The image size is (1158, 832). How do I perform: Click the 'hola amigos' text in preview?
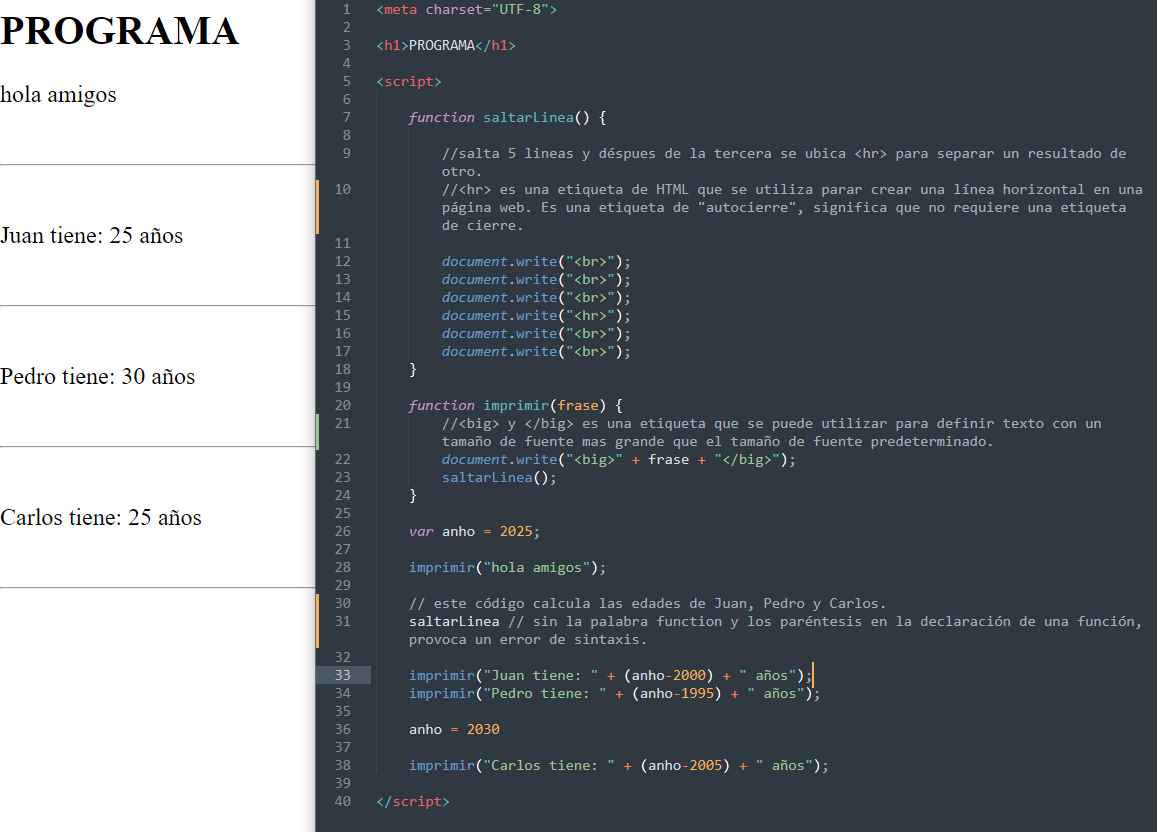pos(58,94)
